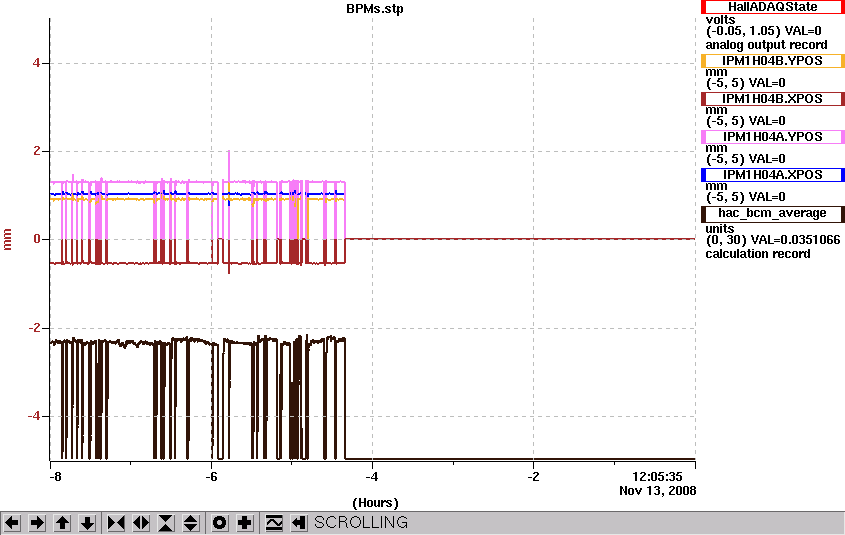845x535 pixels.
Task: Click the -4 tick label on time axis
Action: [372, 477]
